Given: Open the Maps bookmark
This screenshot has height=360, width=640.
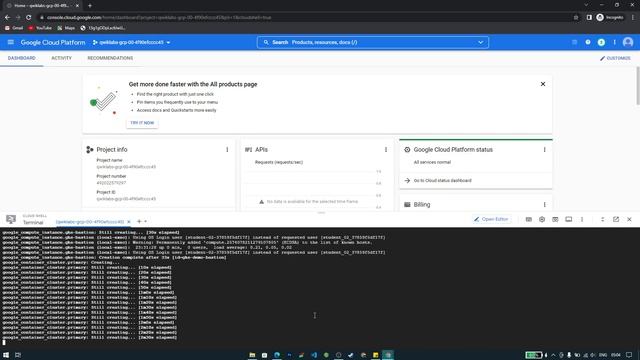Looking at the screenshot, I should pyautogui.click(x=66, y=28).
